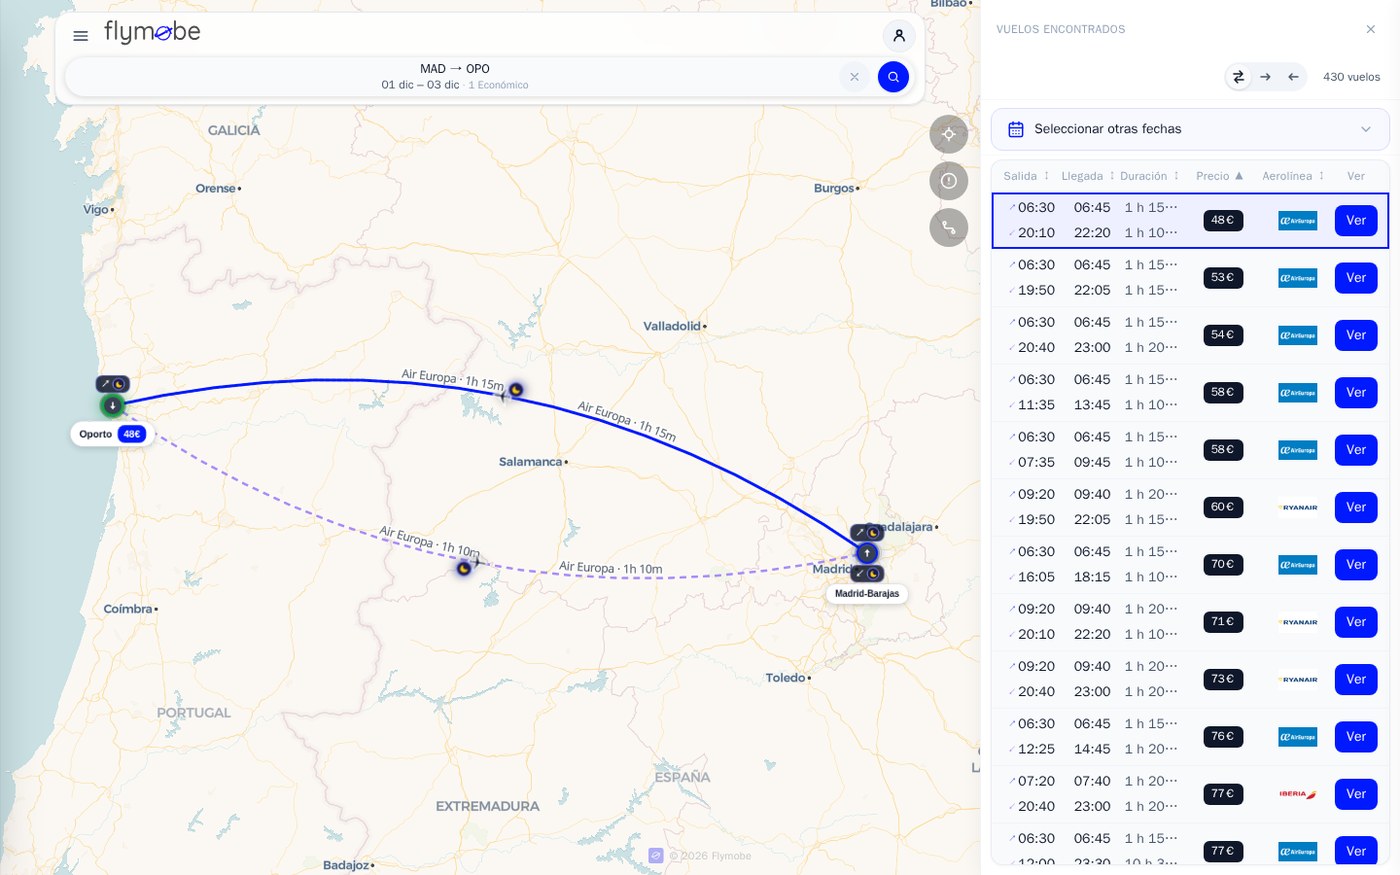
Task: Click the Air Europa logo in the 48 € row
Action: coord(1298,221)
